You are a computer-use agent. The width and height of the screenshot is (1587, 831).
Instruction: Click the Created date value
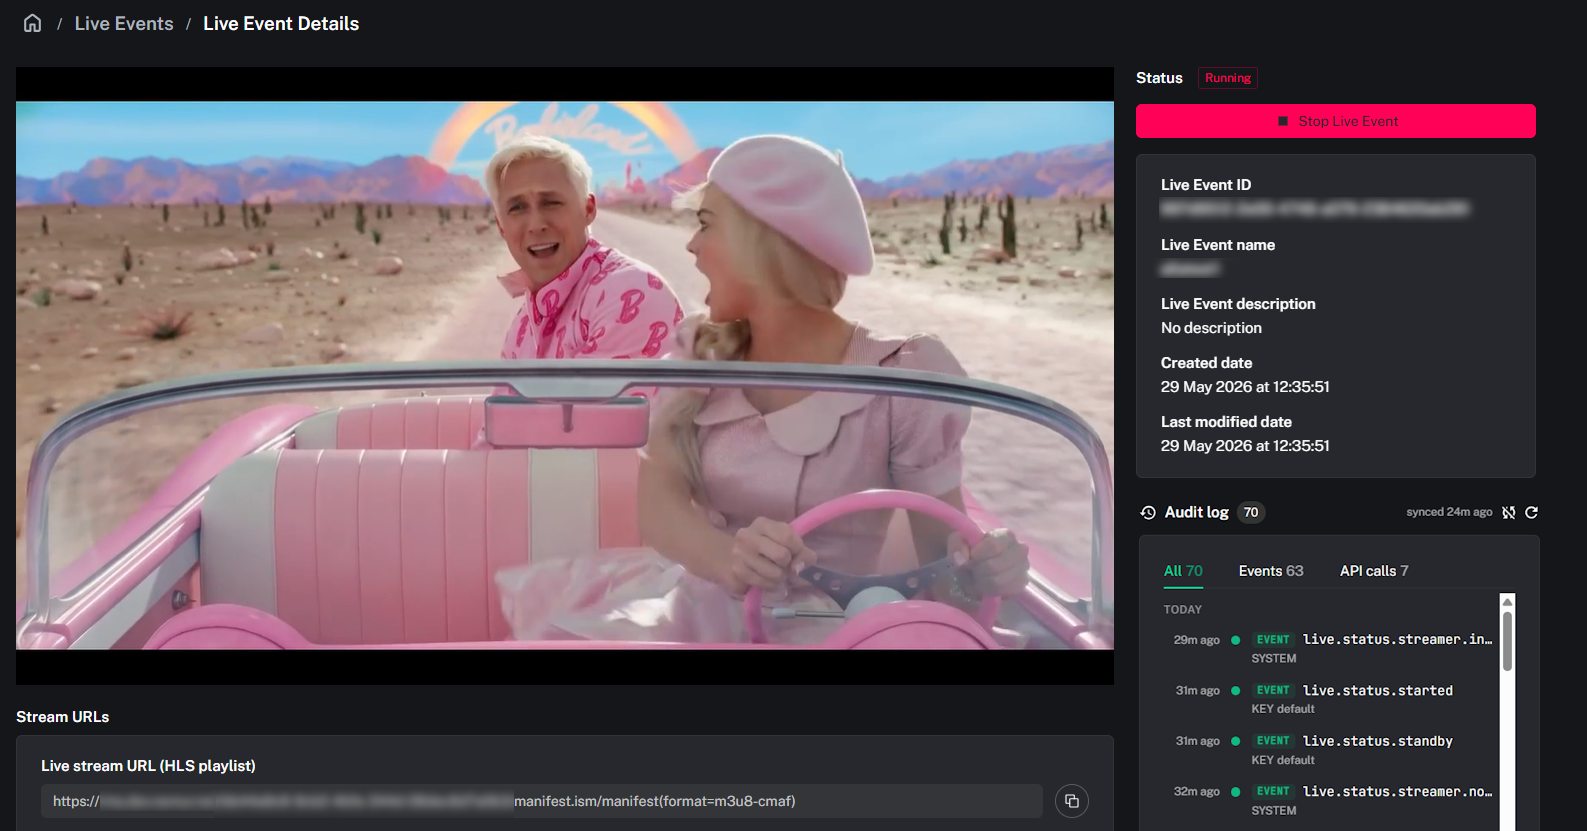(x=1245, y=387)
